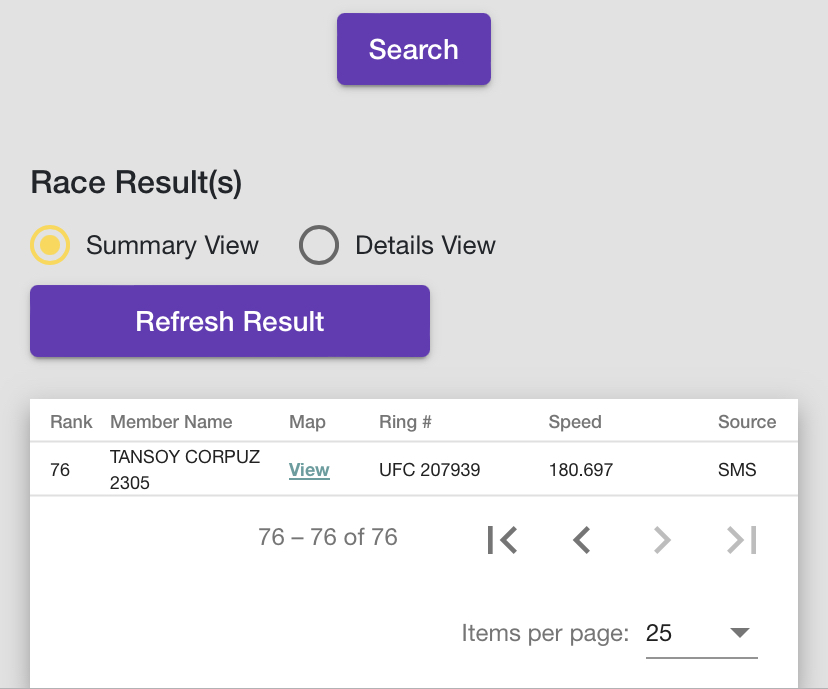Click the Refresh Result button
The image size is (828, 689).
pos(230,321)
